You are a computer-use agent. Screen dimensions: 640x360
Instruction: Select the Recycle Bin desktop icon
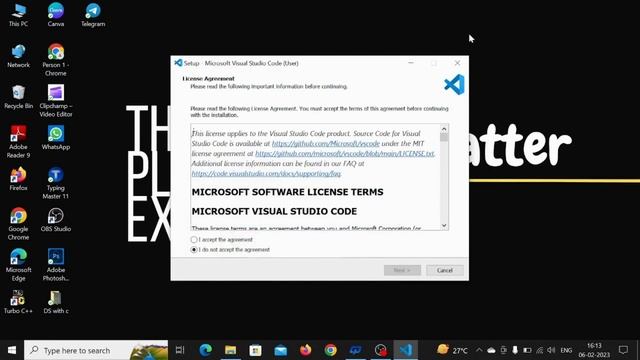(18, 97)
